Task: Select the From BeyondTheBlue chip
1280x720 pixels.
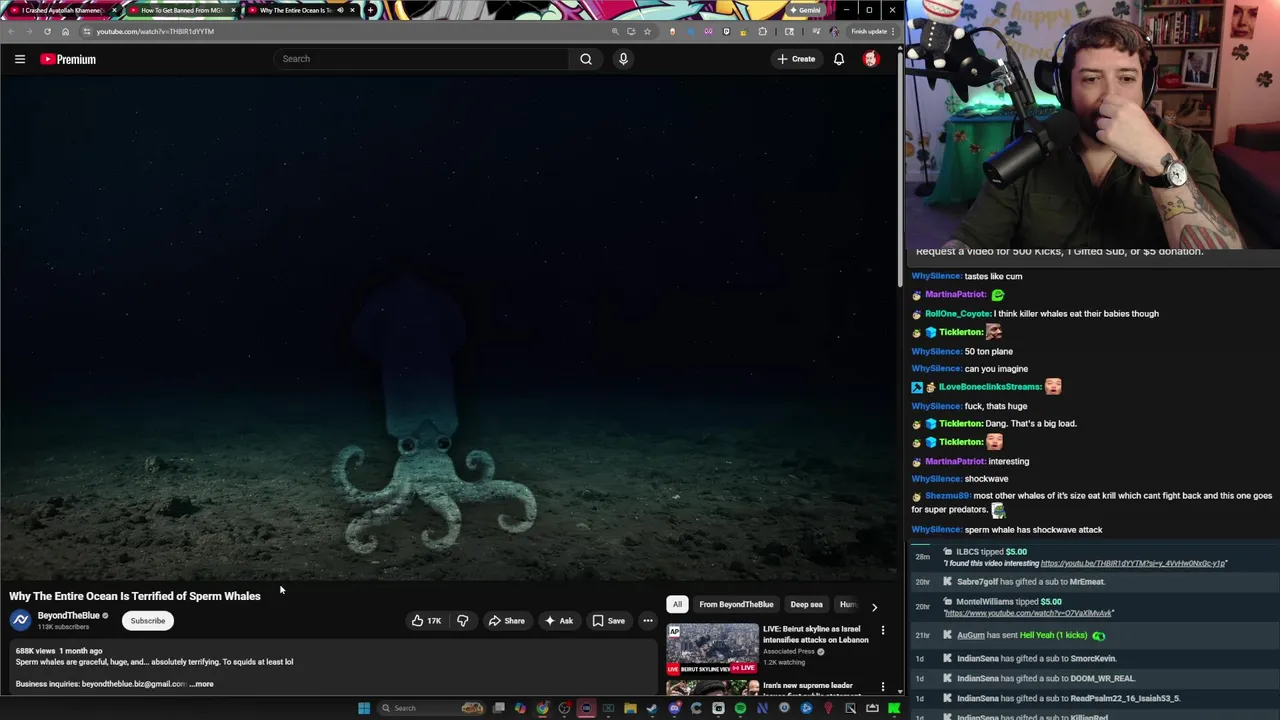Action: (736, 604)
